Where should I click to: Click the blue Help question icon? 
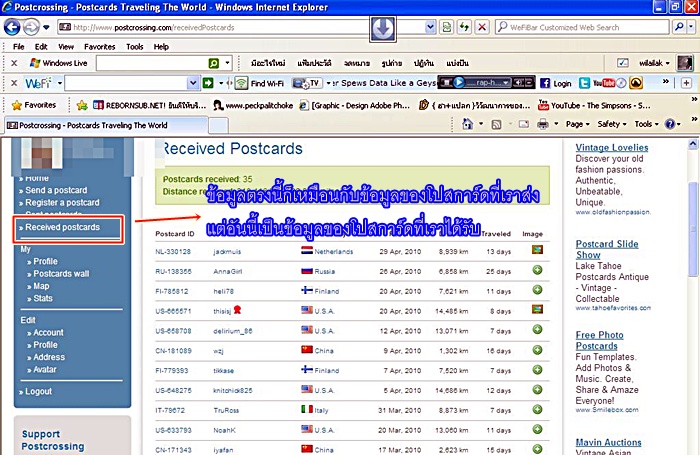click(670, 124)
